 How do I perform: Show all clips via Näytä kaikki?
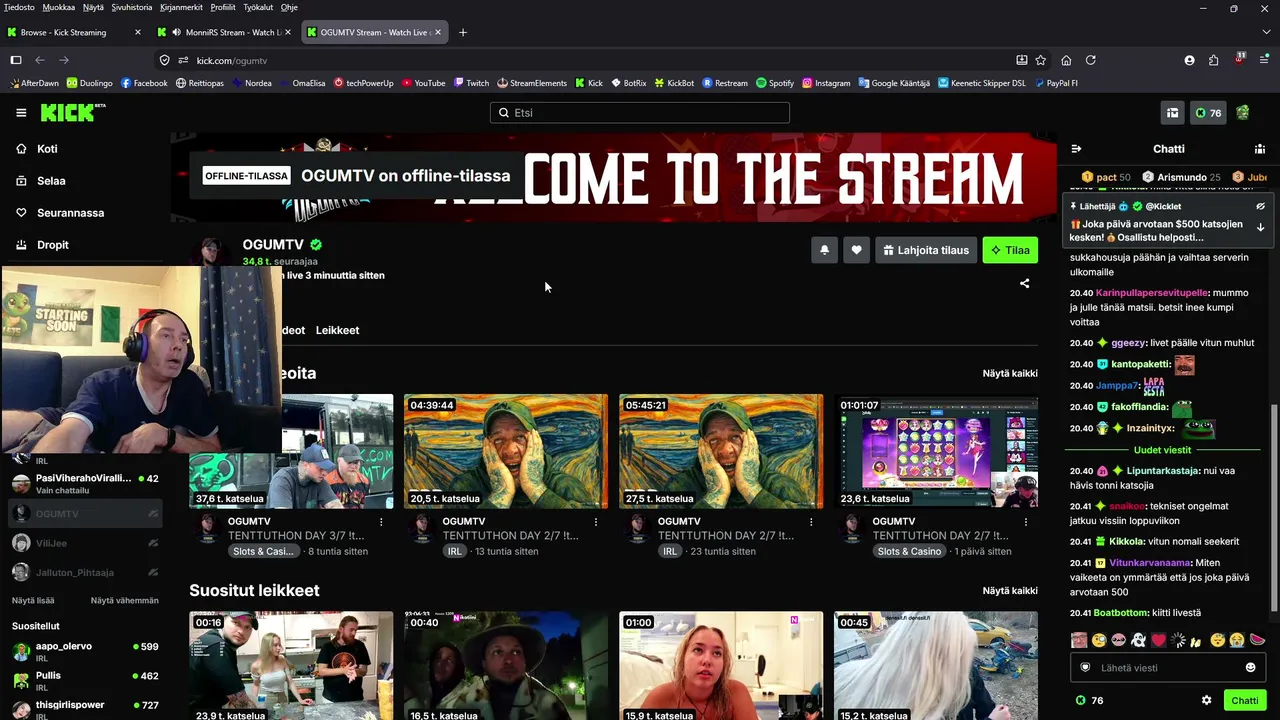(x=1010, y=590)
